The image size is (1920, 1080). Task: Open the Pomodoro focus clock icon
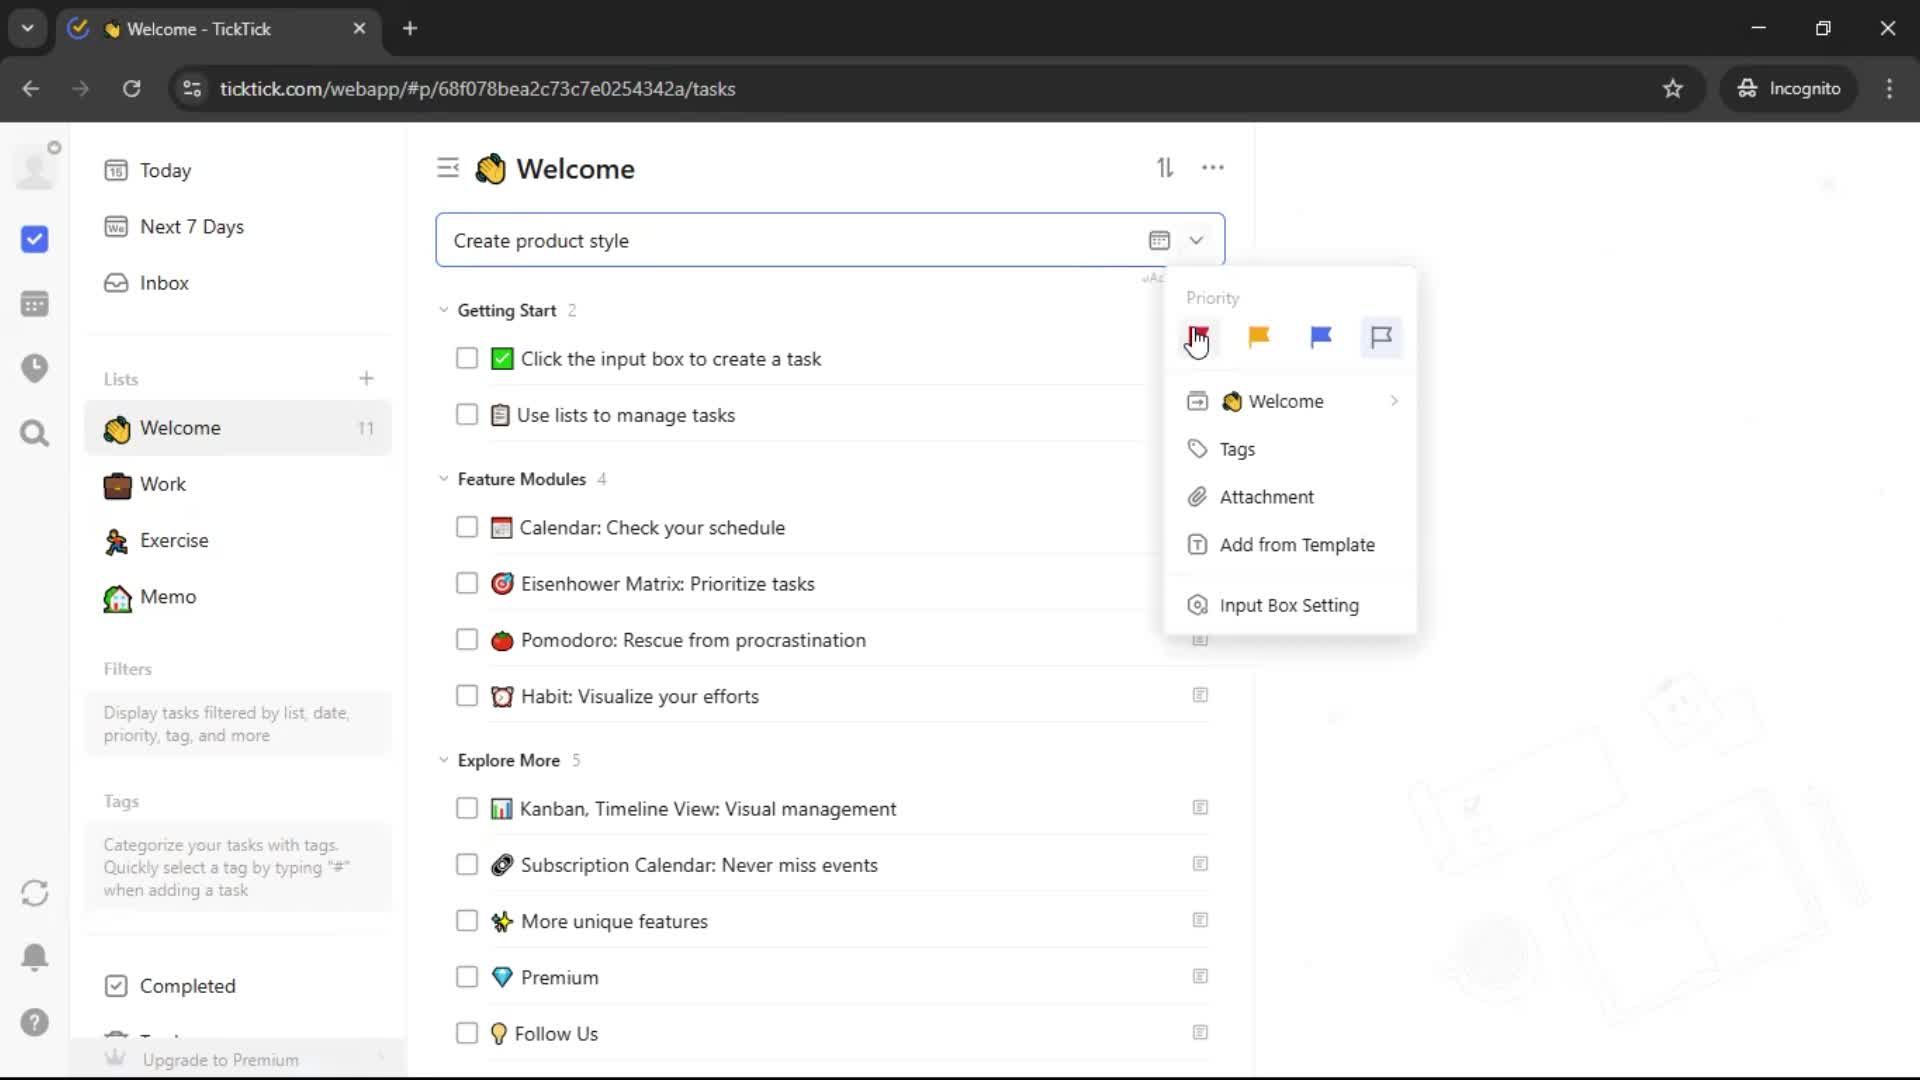tap(34, 368)
